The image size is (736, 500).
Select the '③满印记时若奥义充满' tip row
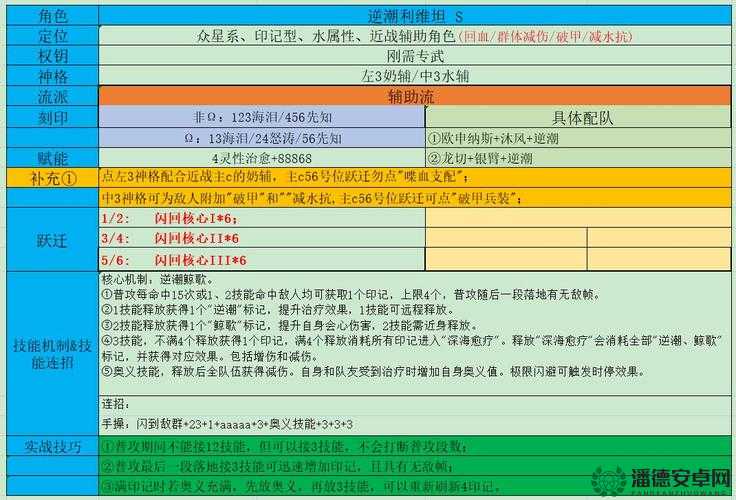415,486
